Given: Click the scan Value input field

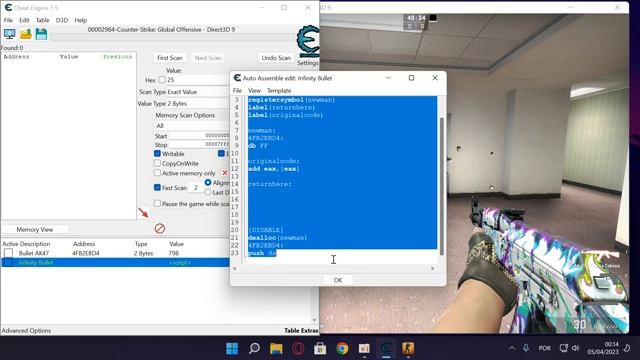Looking at the screenshot, I should point(198,80).
